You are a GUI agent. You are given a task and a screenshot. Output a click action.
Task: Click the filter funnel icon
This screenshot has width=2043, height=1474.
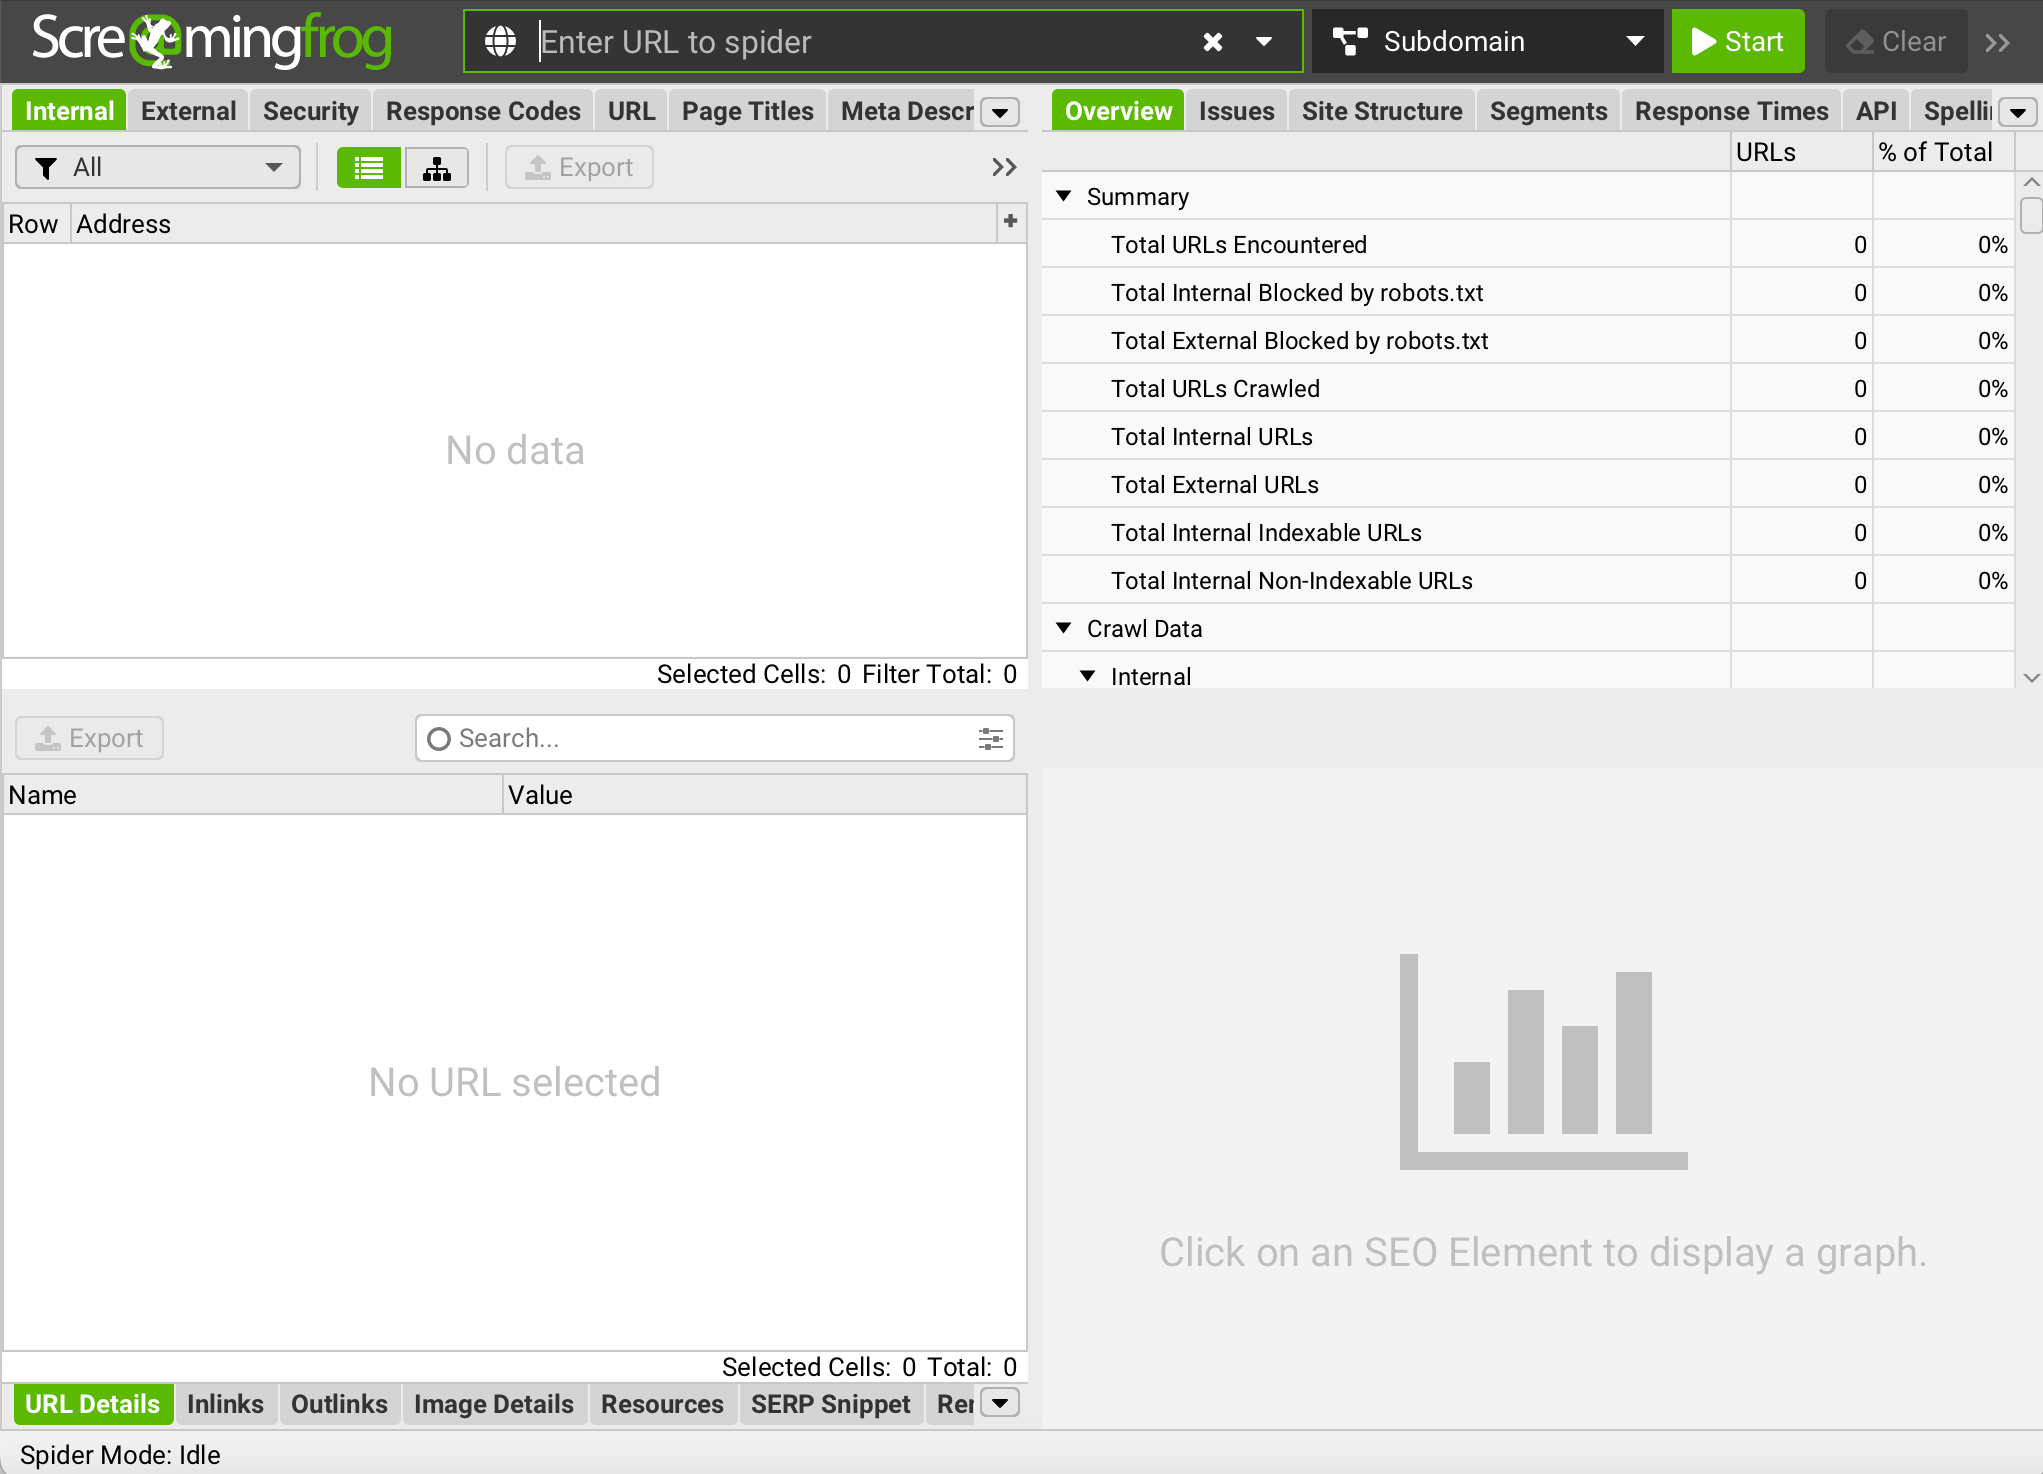coord(45,167)
